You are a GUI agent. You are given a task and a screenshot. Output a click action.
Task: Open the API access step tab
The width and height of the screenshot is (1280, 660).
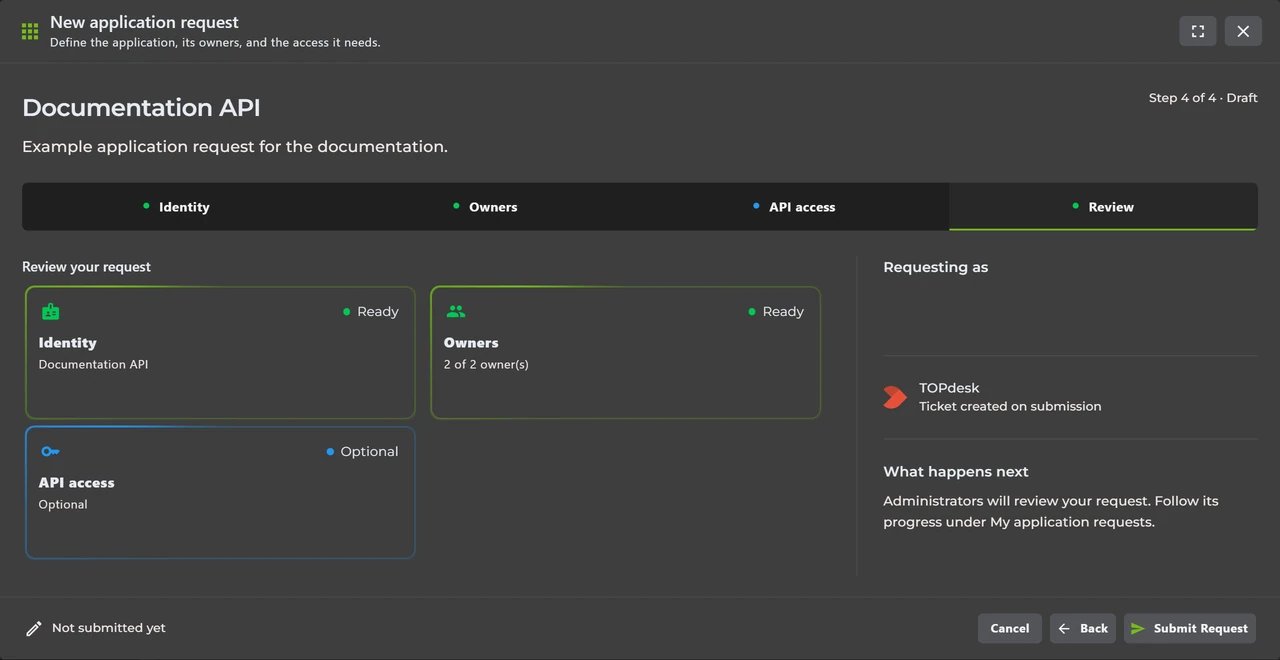pyautogui.click(x=794, y=207)
